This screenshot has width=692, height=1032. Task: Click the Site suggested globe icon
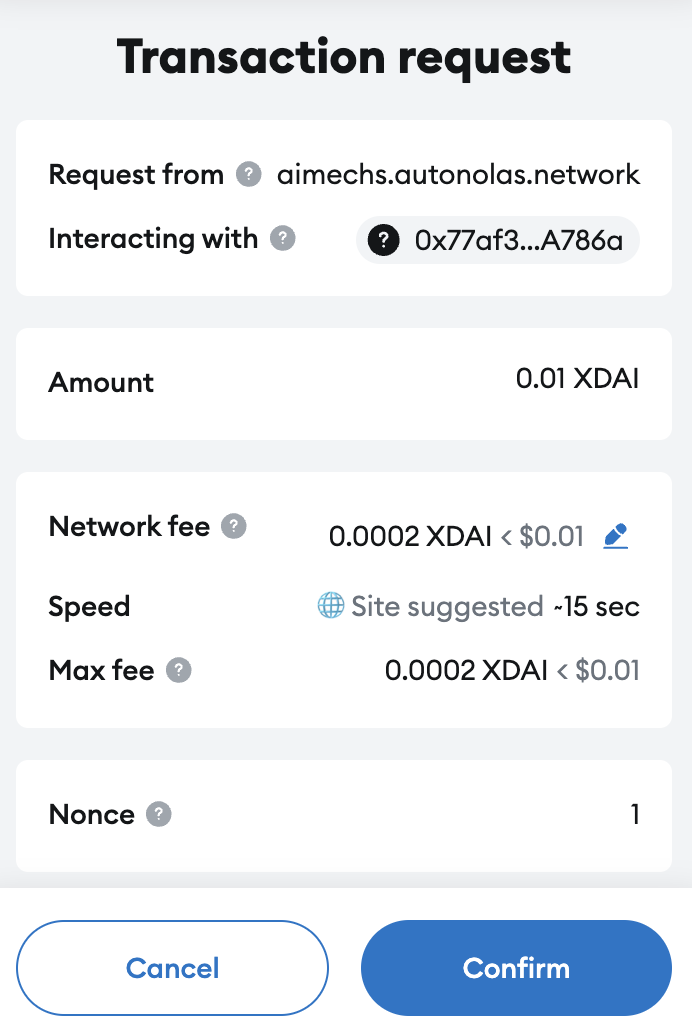coord(331,606)
